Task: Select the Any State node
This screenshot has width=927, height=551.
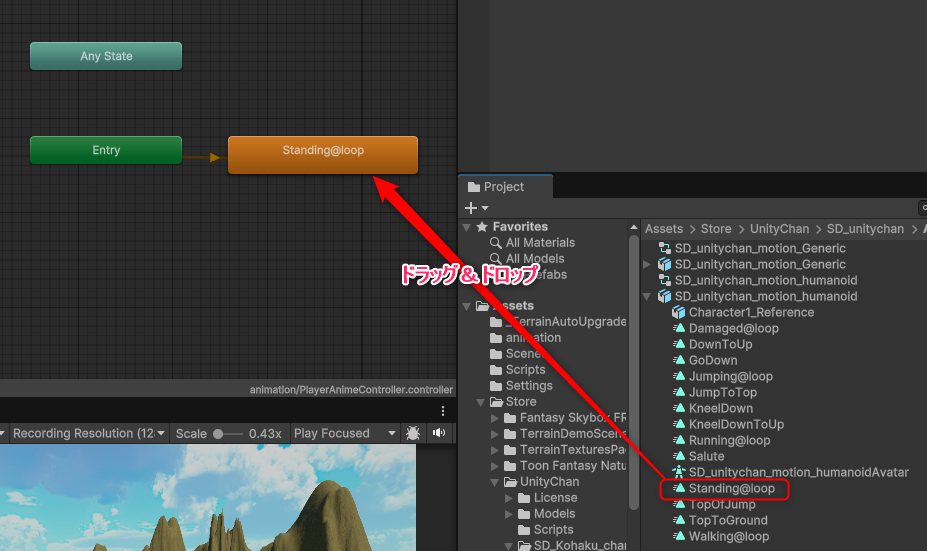Action: pyautogui.click(x=106, y=56)
